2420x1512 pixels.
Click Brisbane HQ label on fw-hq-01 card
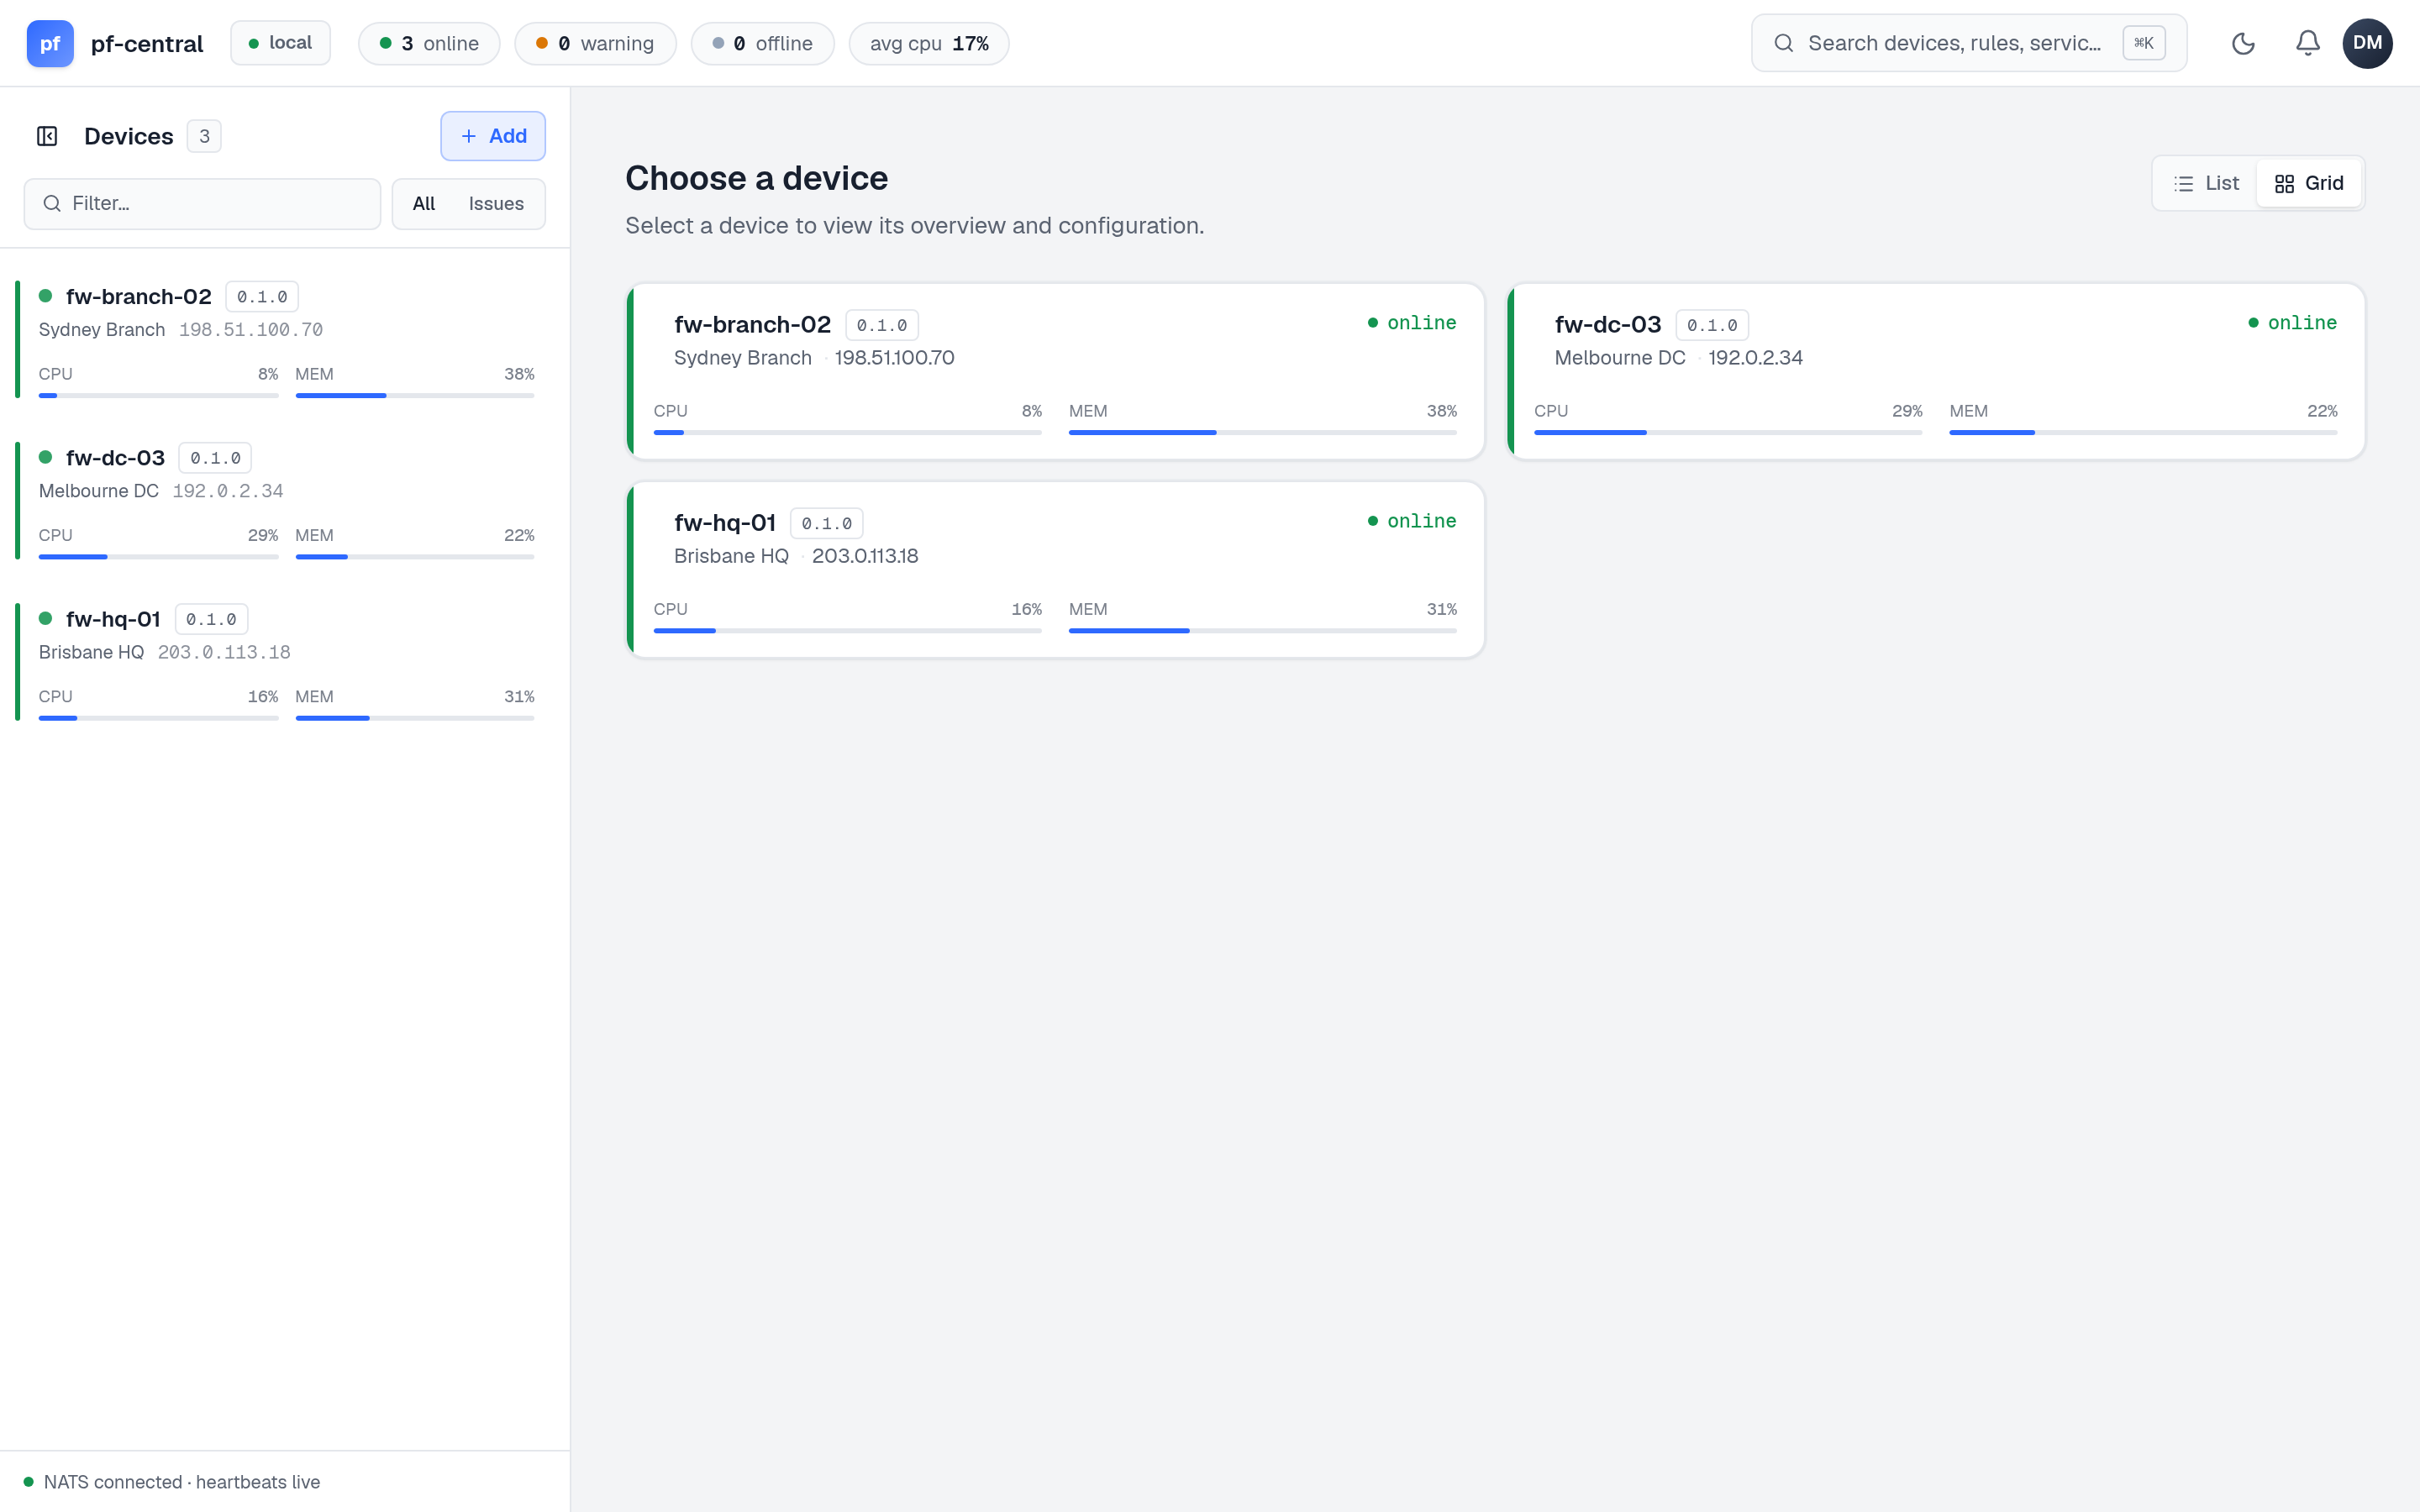tap(731, 556)
